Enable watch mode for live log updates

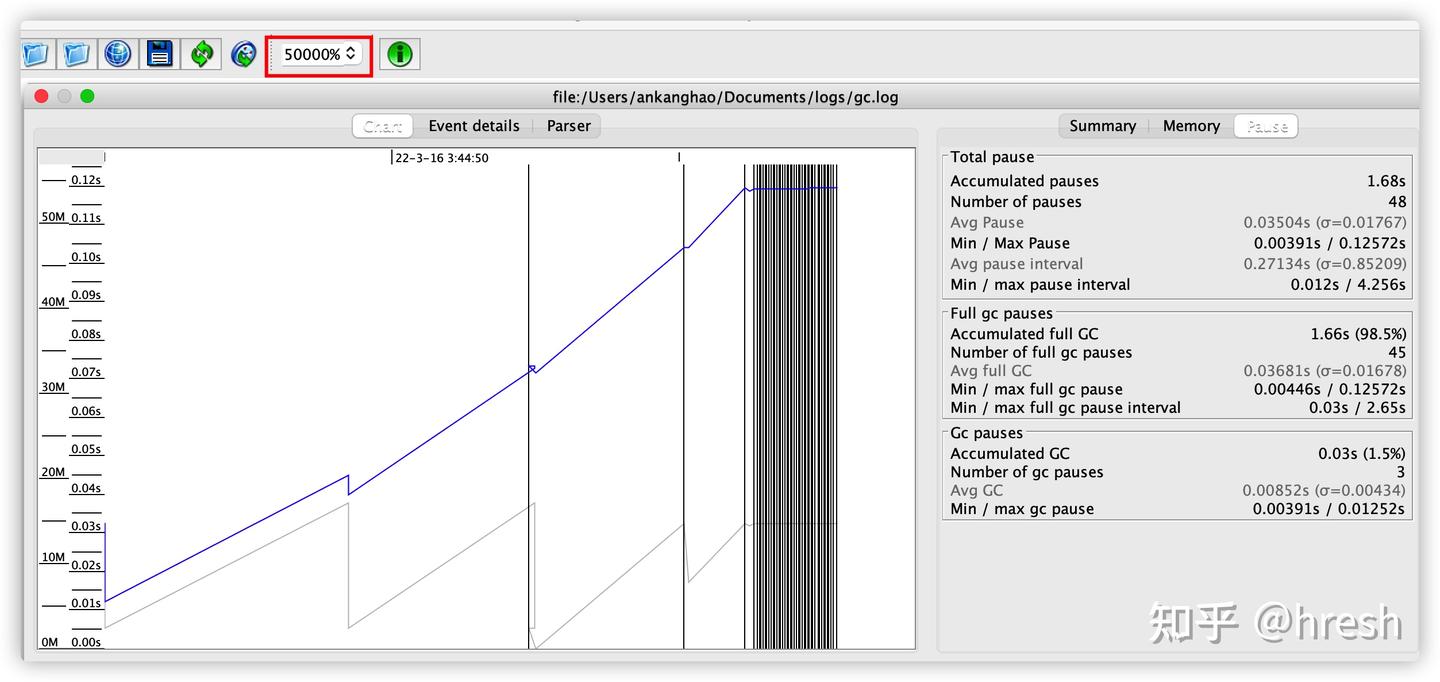pos(243,54)
